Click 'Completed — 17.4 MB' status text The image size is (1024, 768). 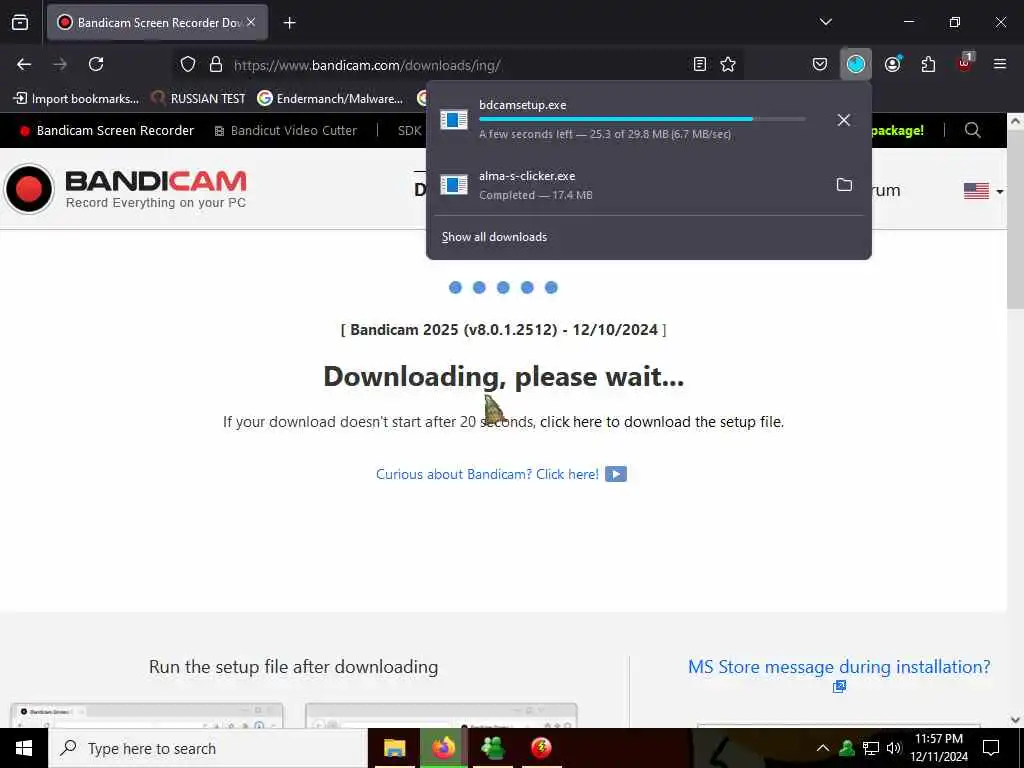pyautogui.click(x=536, y=195)
